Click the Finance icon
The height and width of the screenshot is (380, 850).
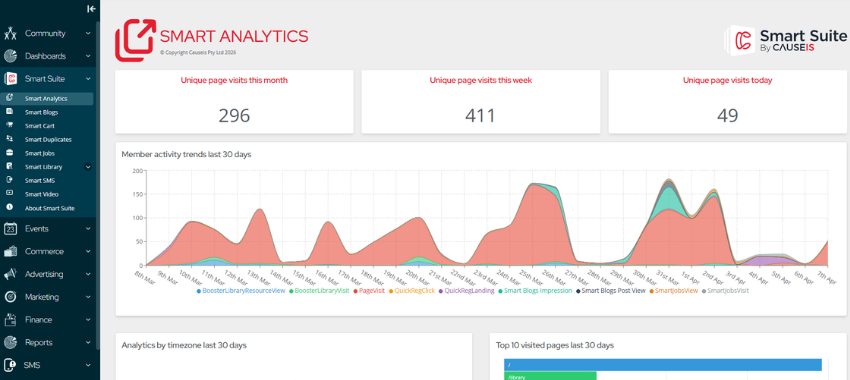point(10,320)
